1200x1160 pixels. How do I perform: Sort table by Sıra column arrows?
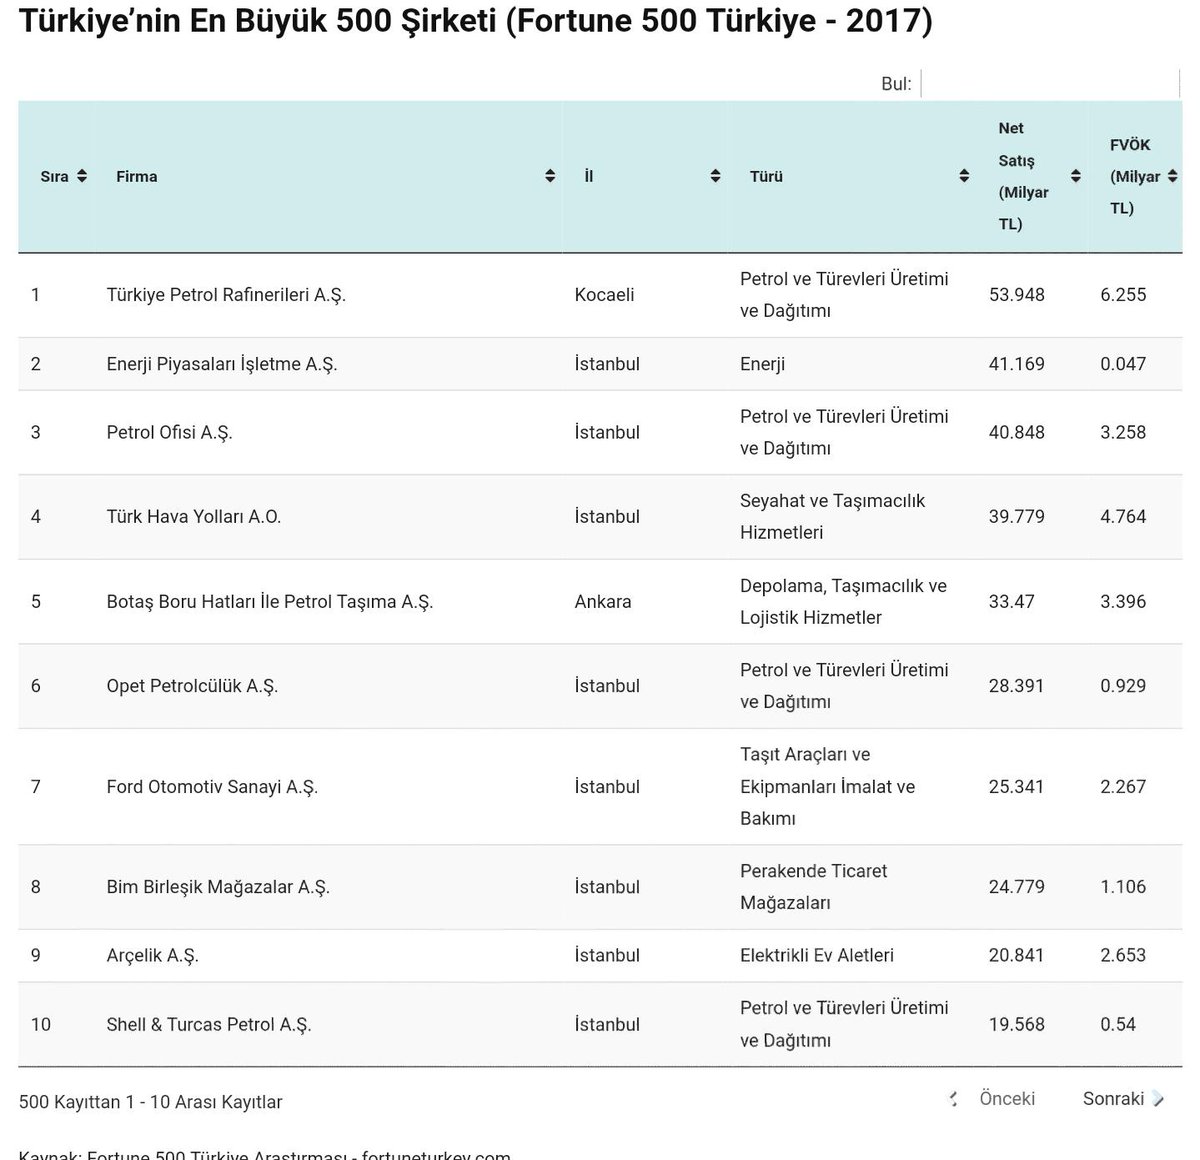coord(82,176)
